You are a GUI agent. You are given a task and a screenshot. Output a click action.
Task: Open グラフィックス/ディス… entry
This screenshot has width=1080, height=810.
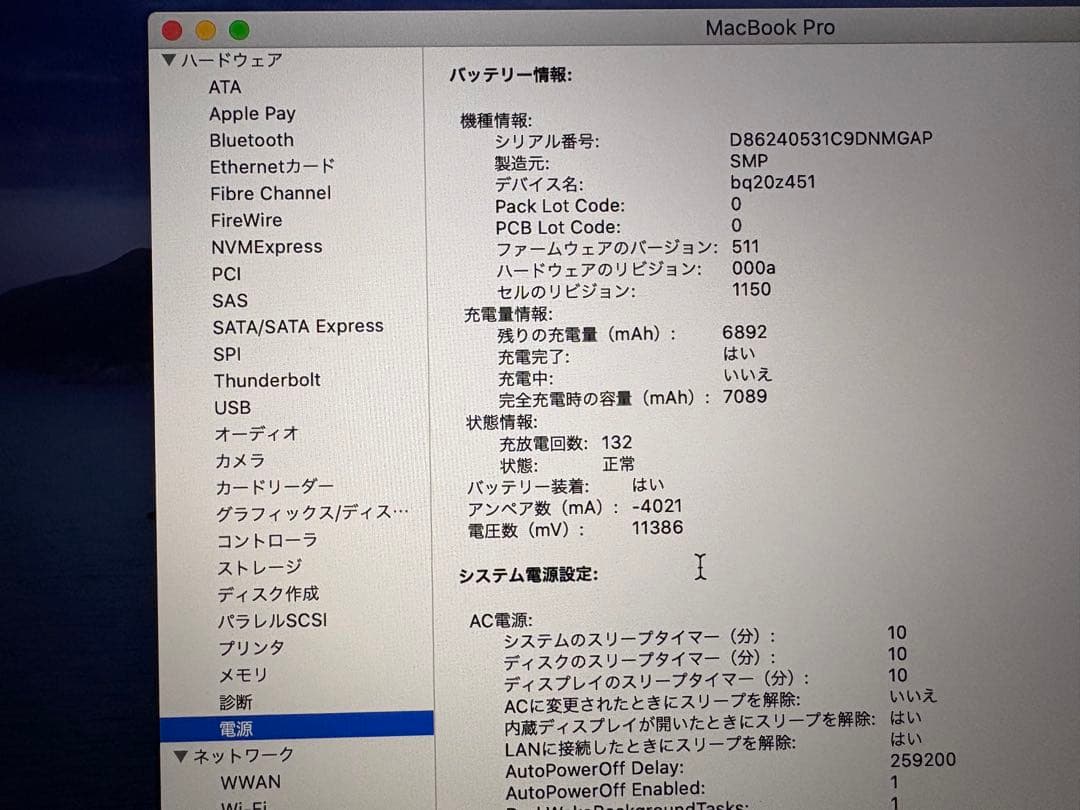pos(313,514)
